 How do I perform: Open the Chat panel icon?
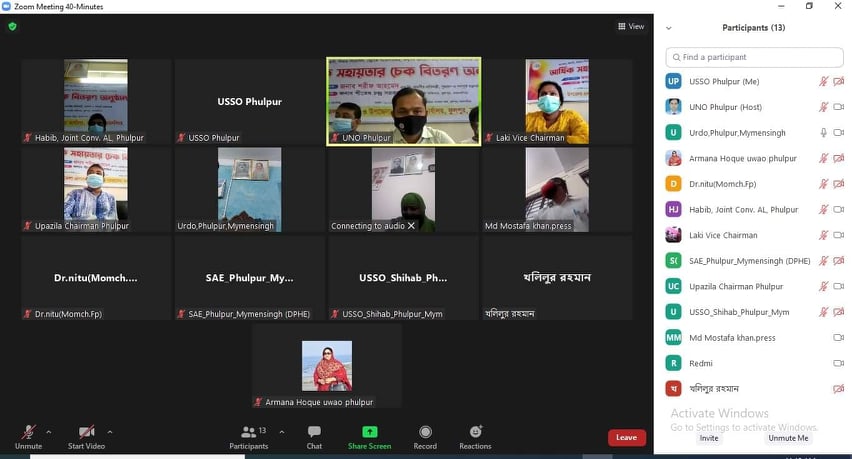314,433
